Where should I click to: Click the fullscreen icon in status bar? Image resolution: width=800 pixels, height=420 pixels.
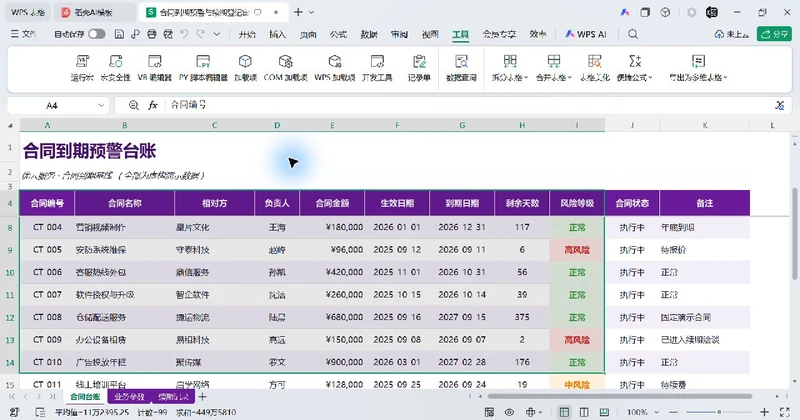(785, 412)
